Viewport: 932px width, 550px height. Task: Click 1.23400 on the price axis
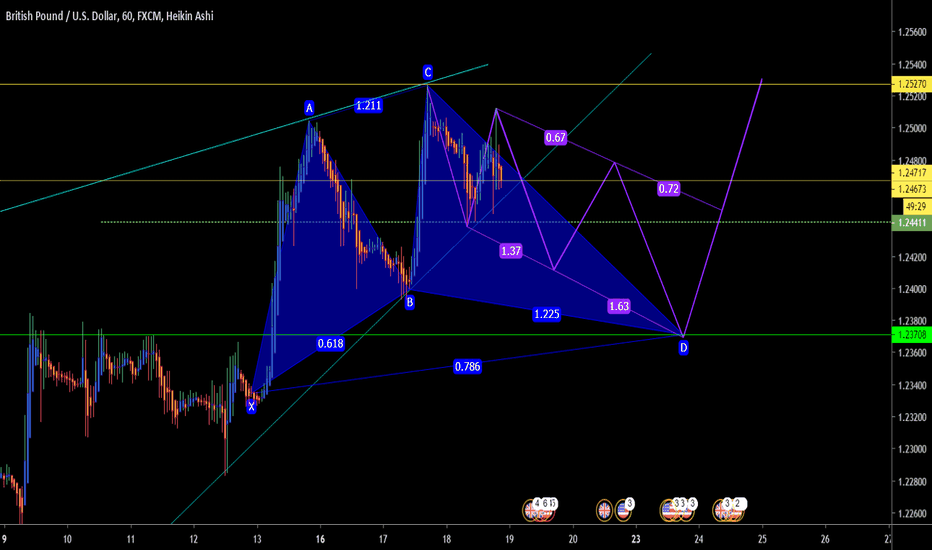pos(912,385)
